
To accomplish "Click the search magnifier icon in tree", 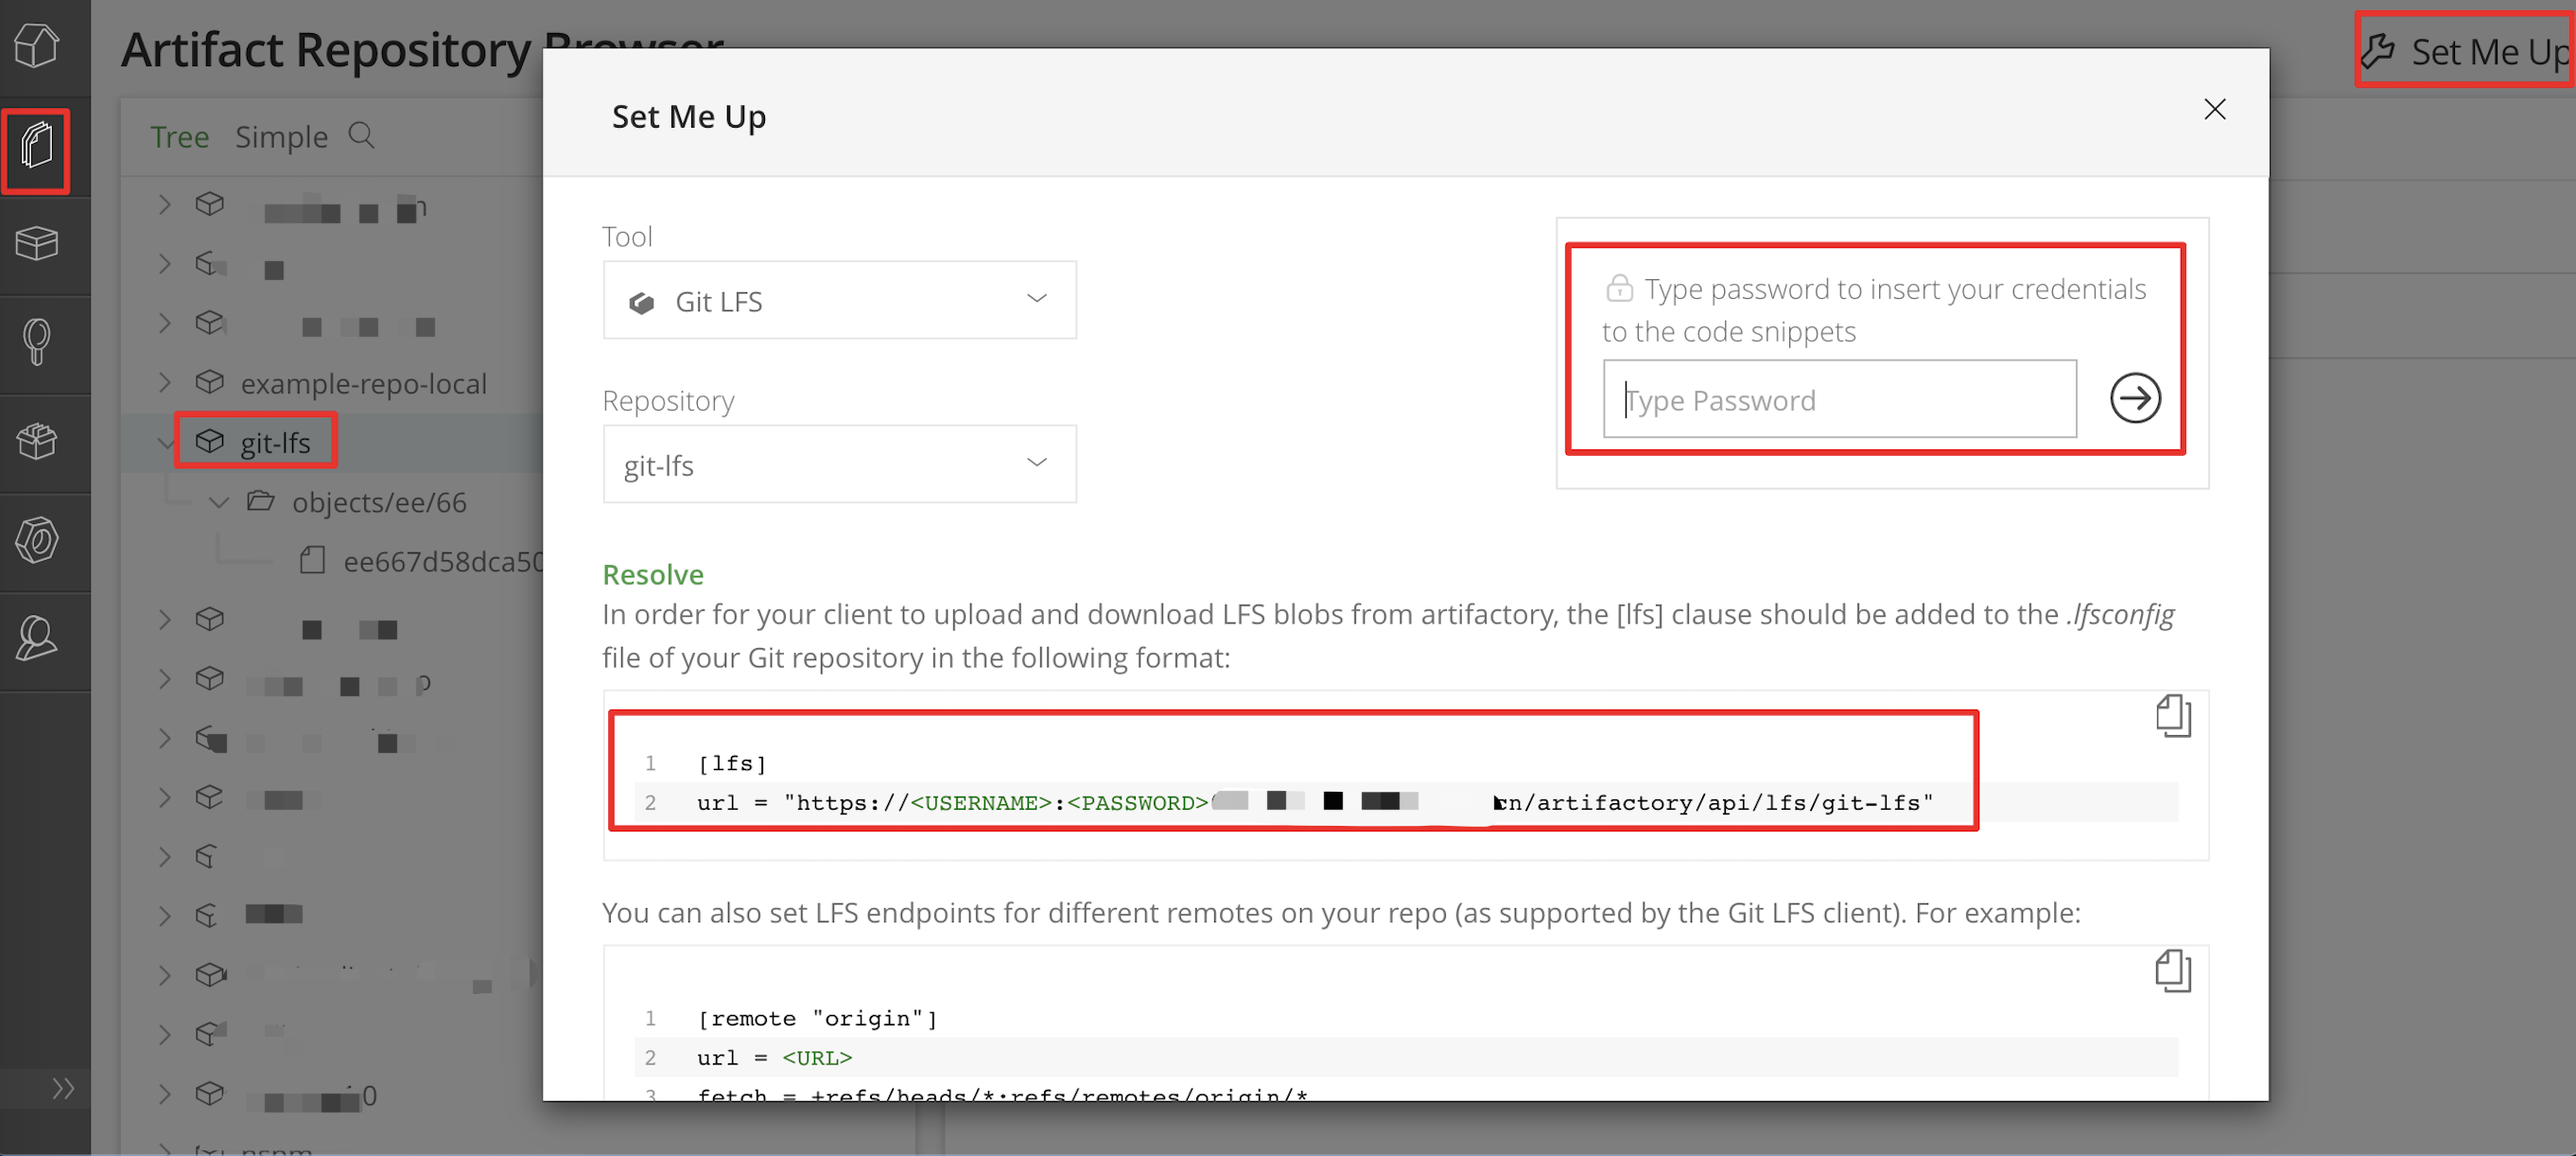I will point(362,135).
